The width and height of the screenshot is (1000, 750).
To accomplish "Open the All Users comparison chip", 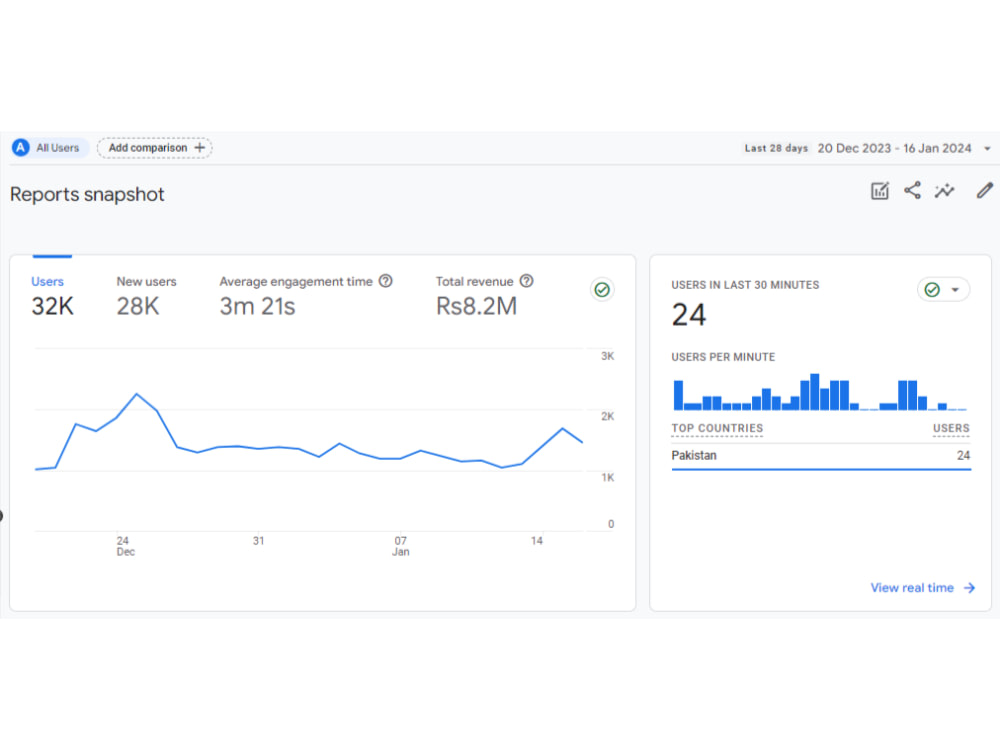I will click(50, 148).
